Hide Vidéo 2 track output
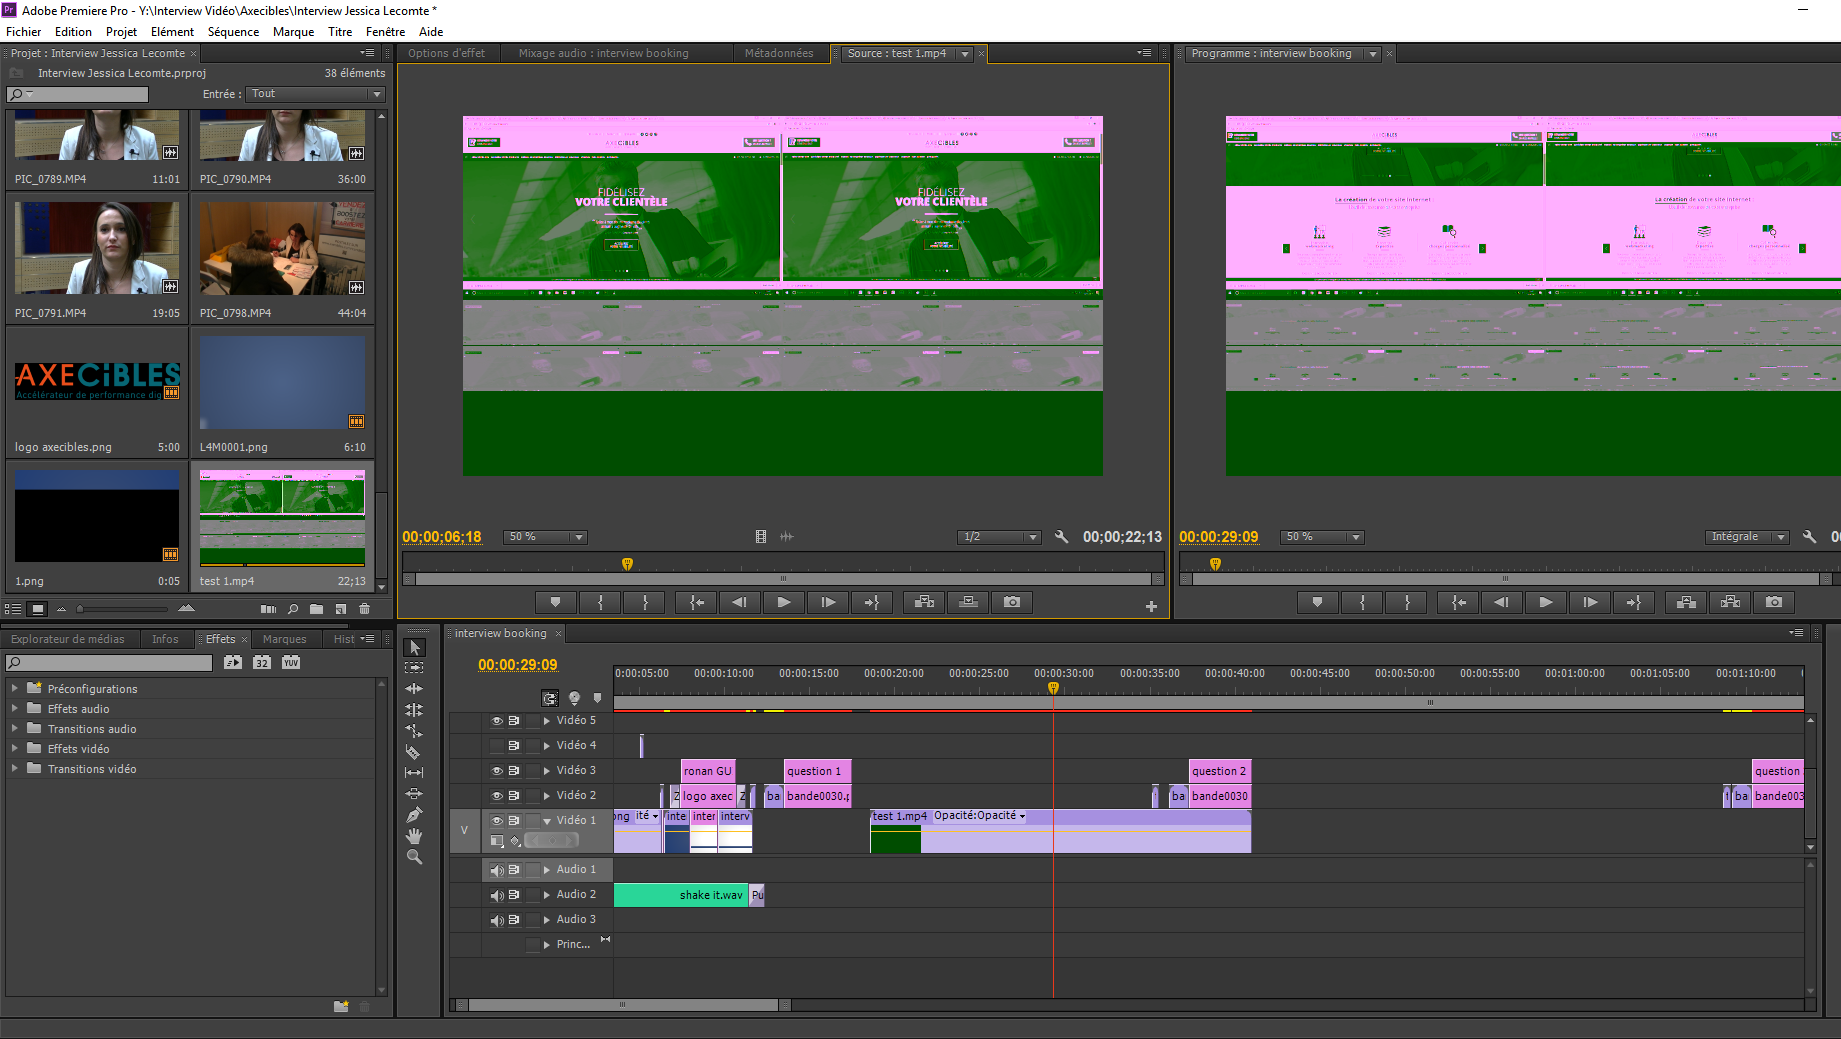The width and height of the screenshot is (1841, 1039). (x=497, y=796)
